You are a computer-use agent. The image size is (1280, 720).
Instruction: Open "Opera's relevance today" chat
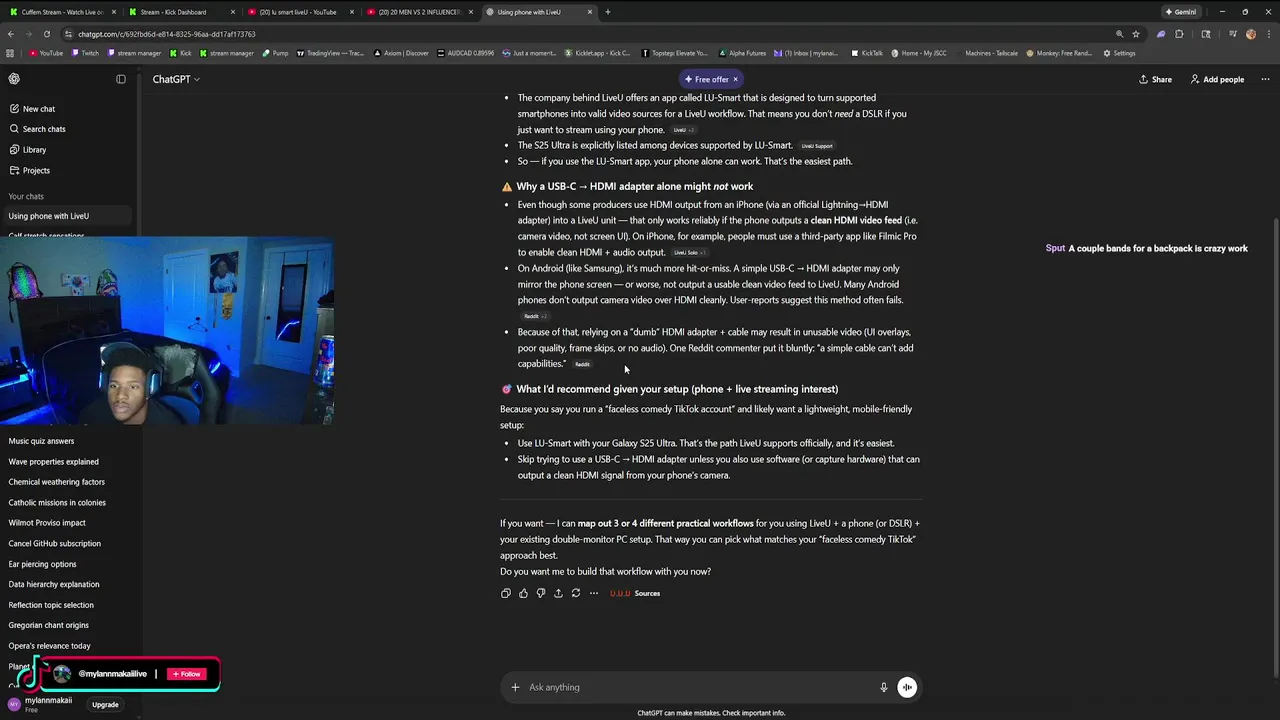click(x=68, y=646)
